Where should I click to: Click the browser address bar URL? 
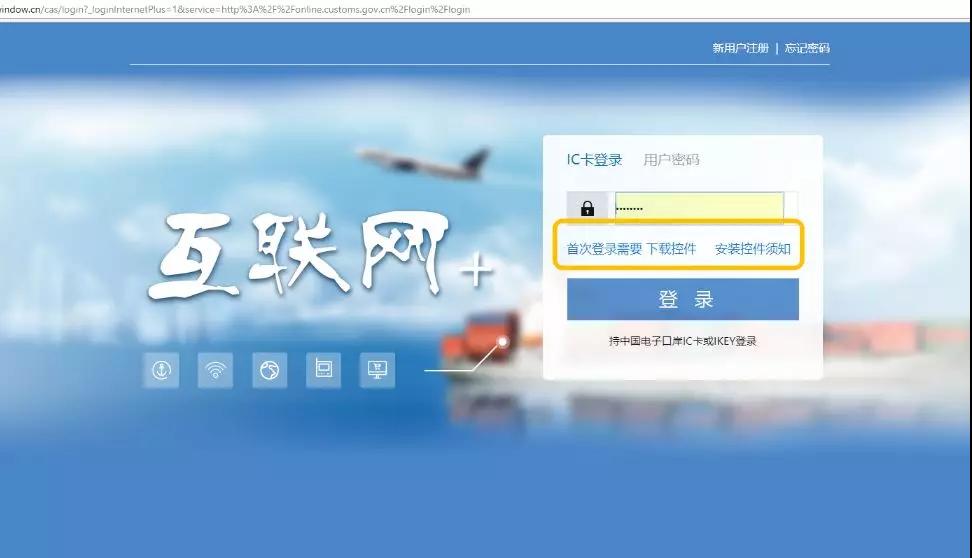(x=235, y=9)
